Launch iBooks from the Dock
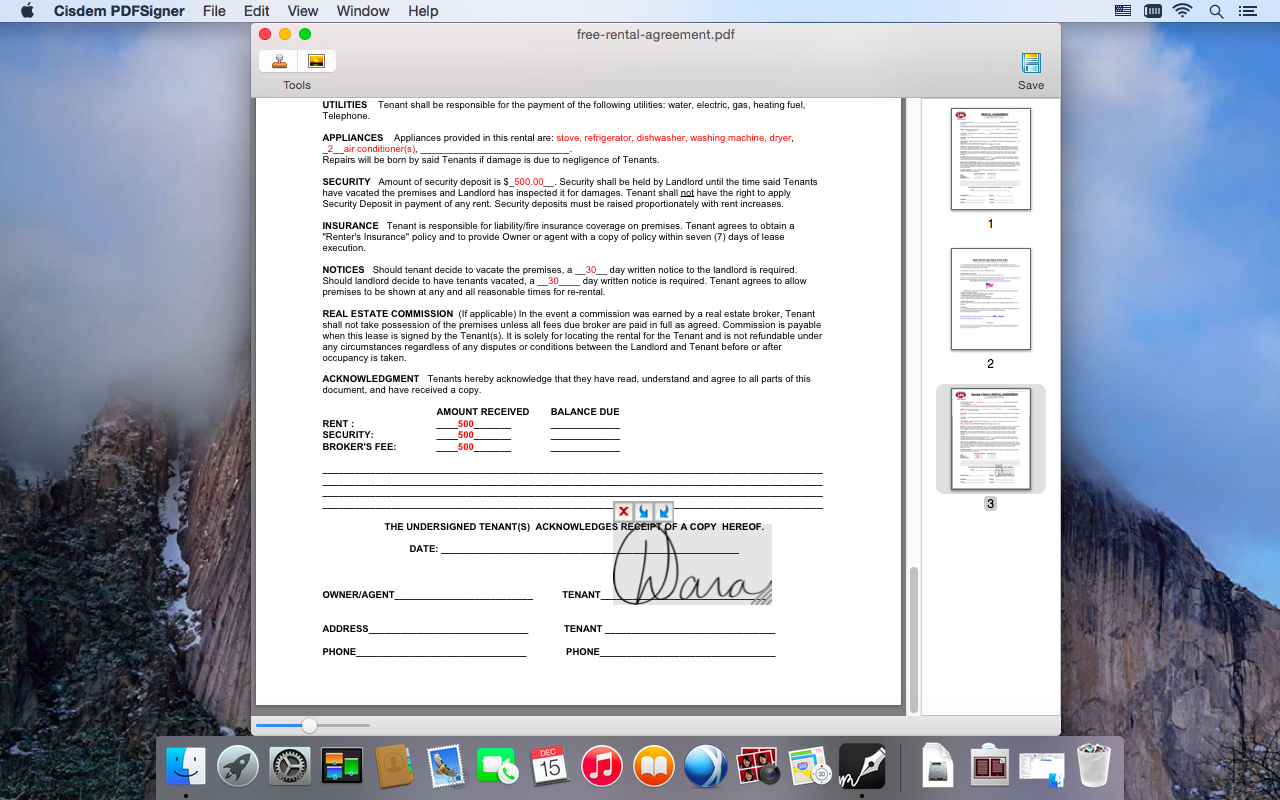This screenshot has height=800, width=1280. [x=654, y=767]
